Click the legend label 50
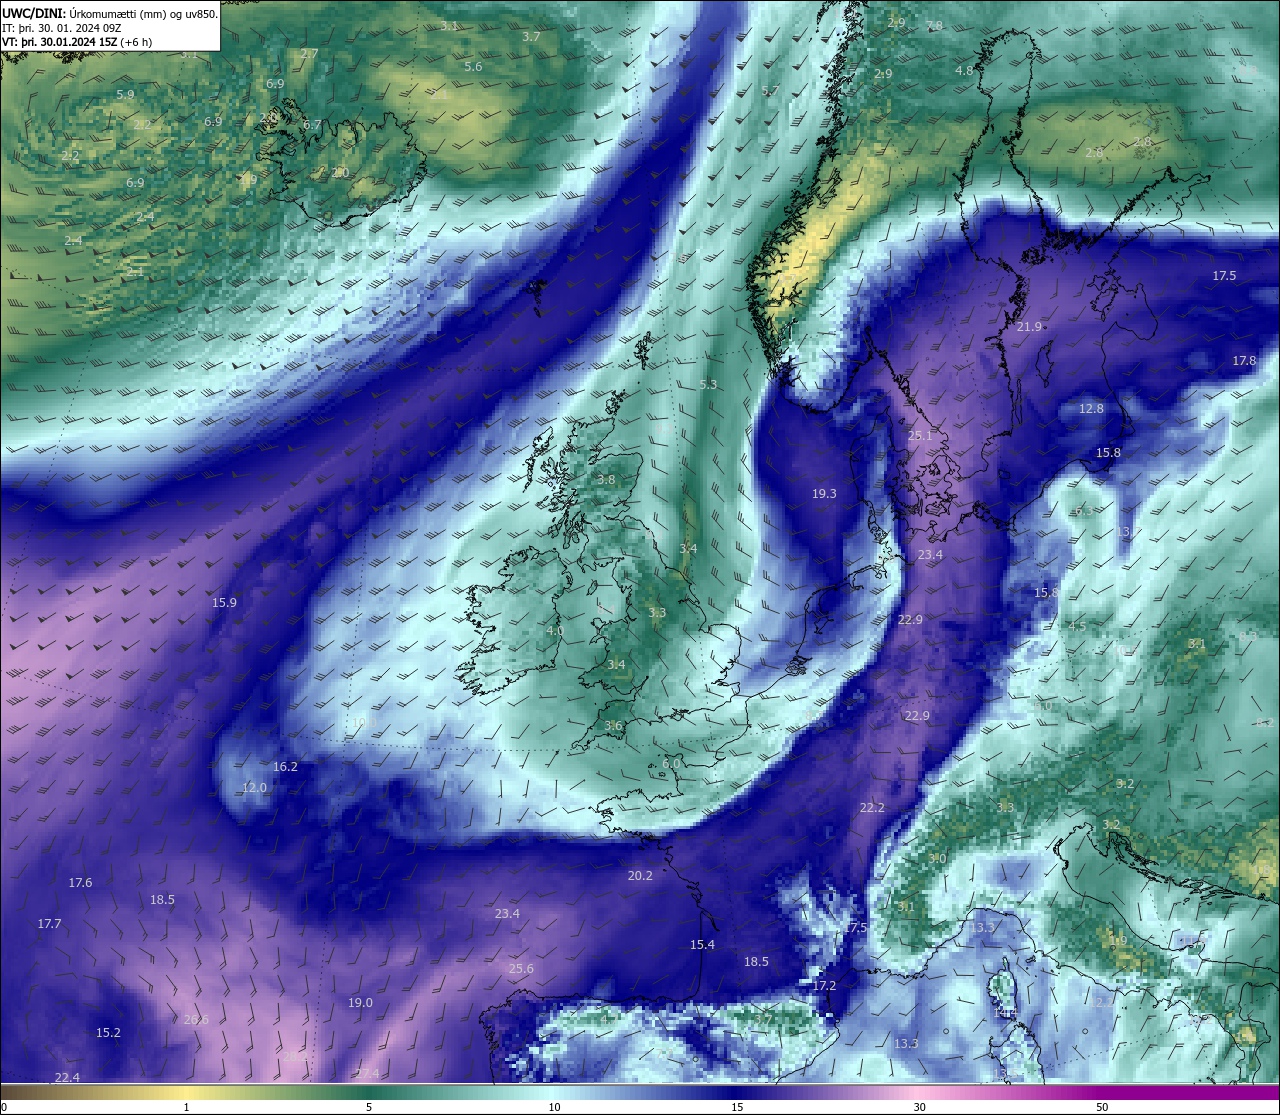Image resolution: width=1280 pixels, height=1115 pixels. coord(1102,1107)
